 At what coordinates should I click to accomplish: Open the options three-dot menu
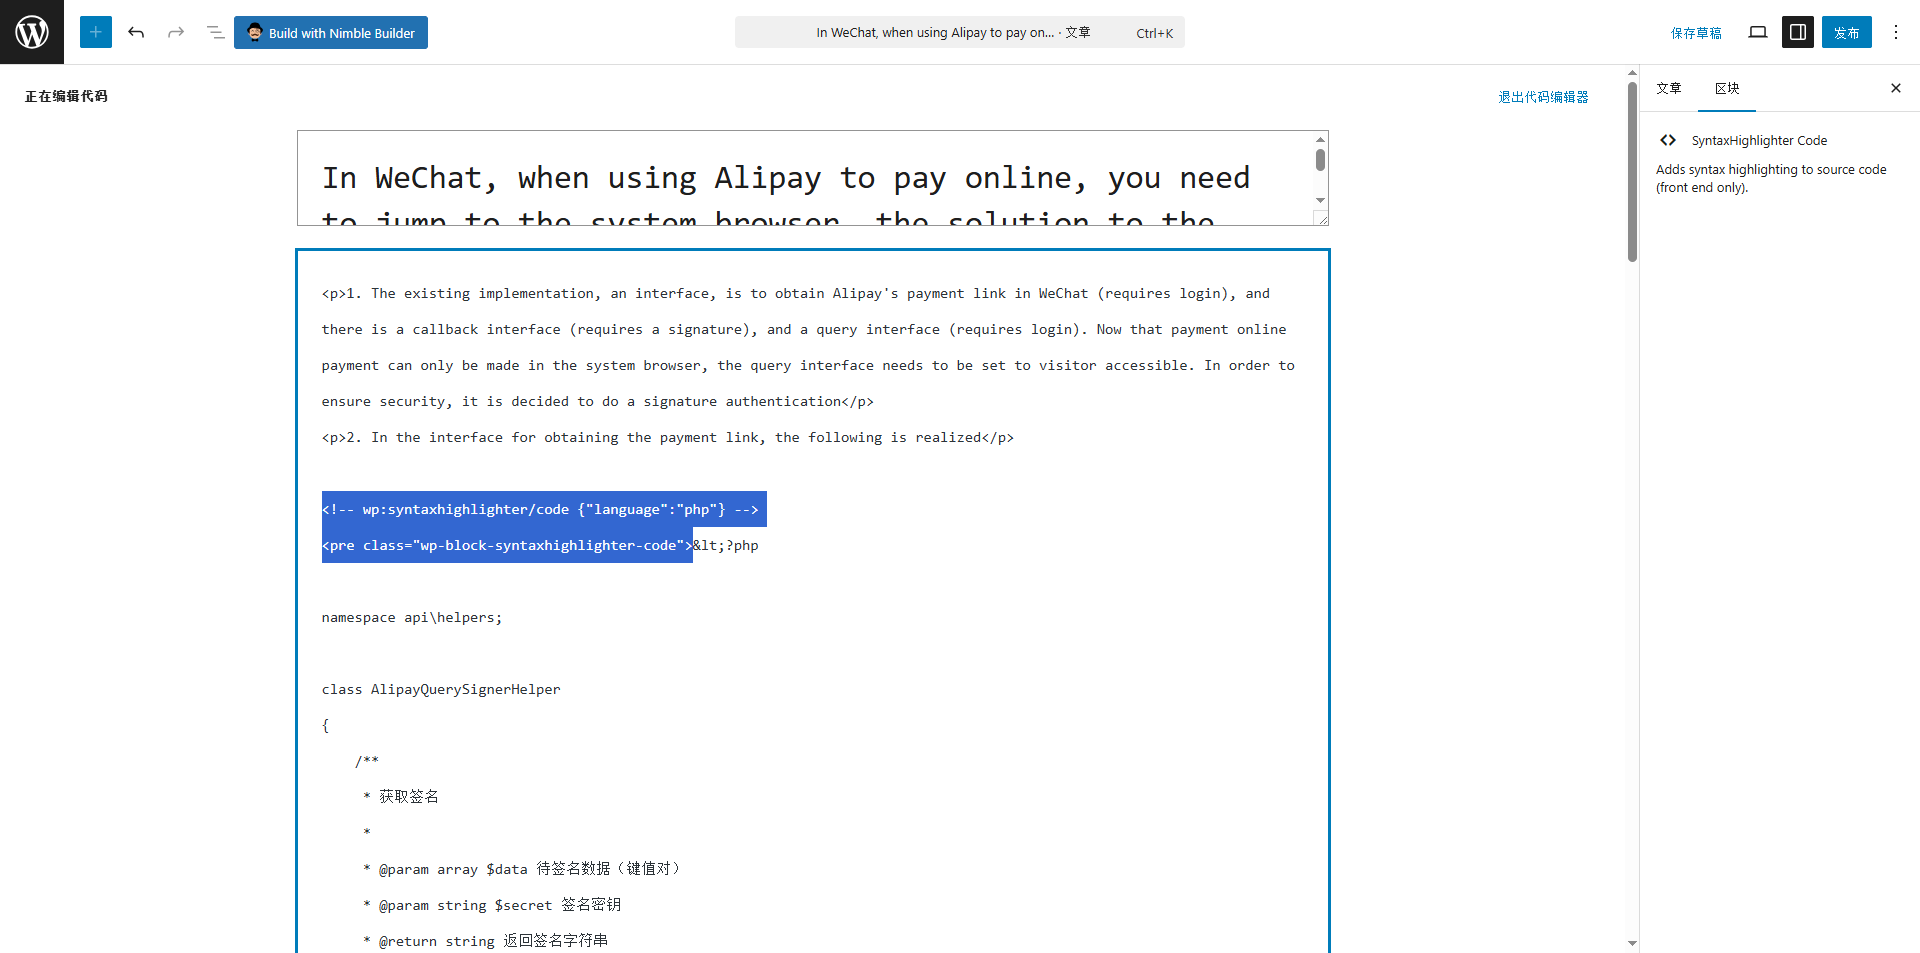click(1896, 32)
